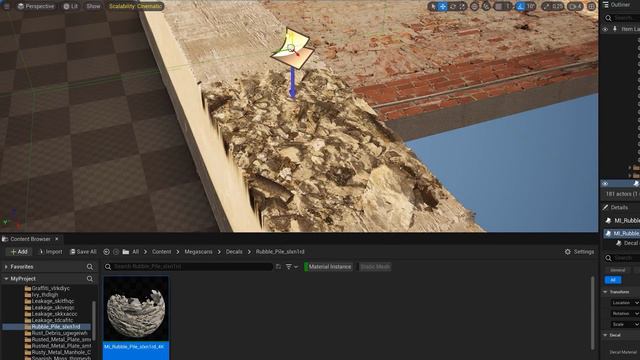Screen dimensions: 640x360
Task: Focus the Search Rubble_Pile asset field
Action: [x=189, y=267]
